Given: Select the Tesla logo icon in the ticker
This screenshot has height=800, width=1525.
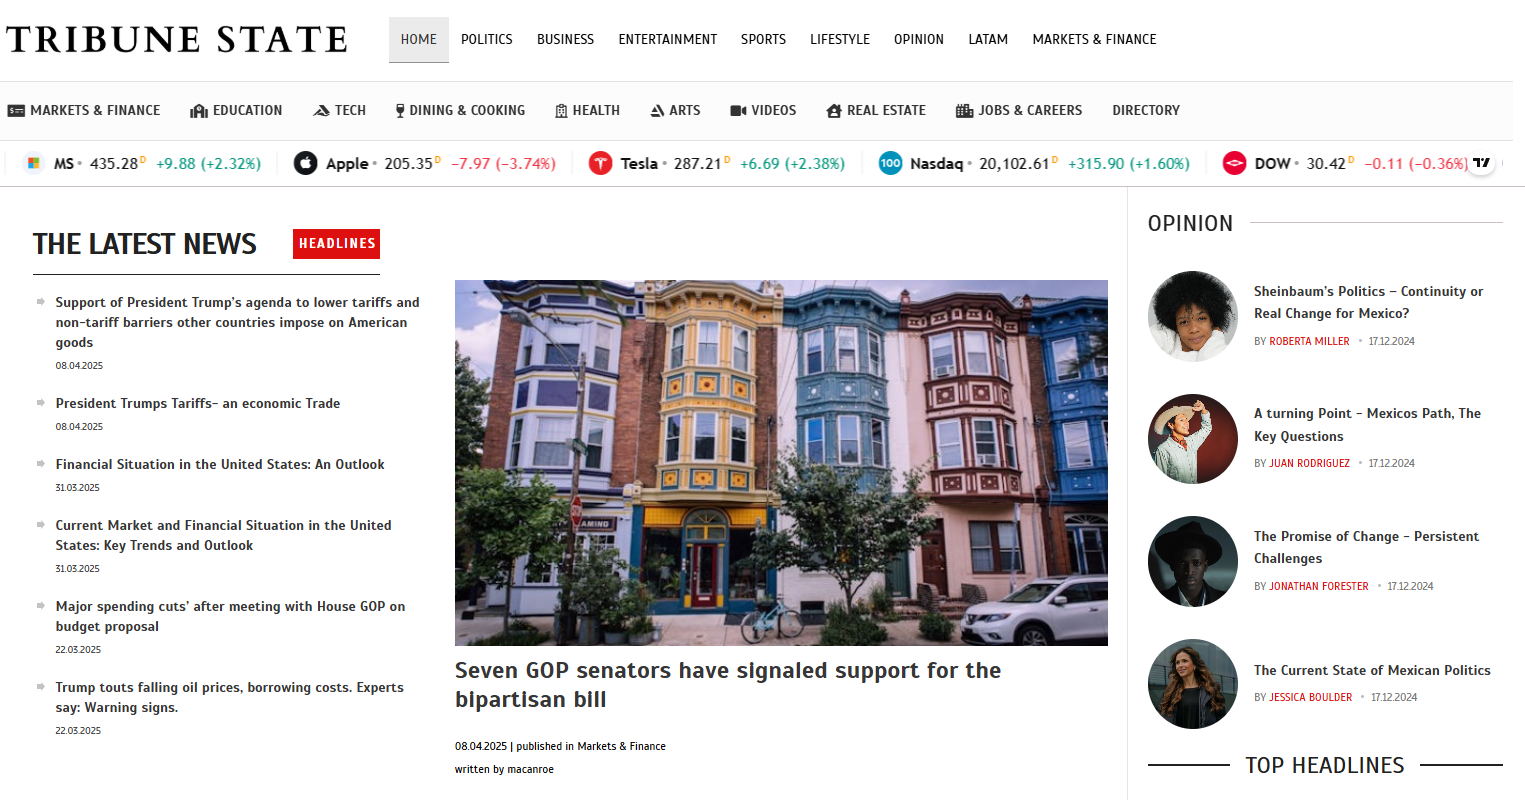Looking at the screenshot, I should 601,162.
